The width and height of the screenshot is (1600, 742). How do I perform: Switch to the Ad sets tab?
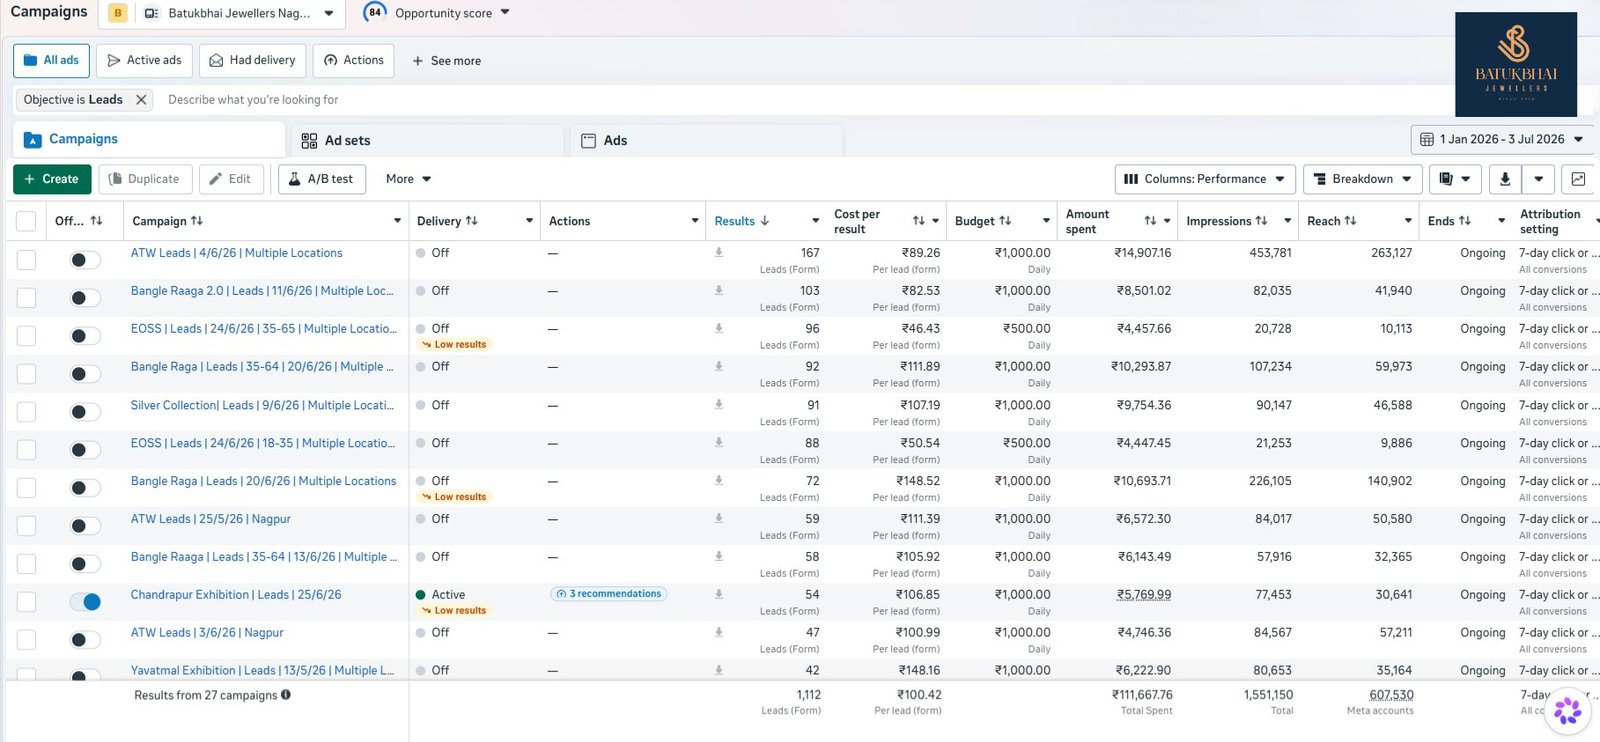(x=427, y=141)
